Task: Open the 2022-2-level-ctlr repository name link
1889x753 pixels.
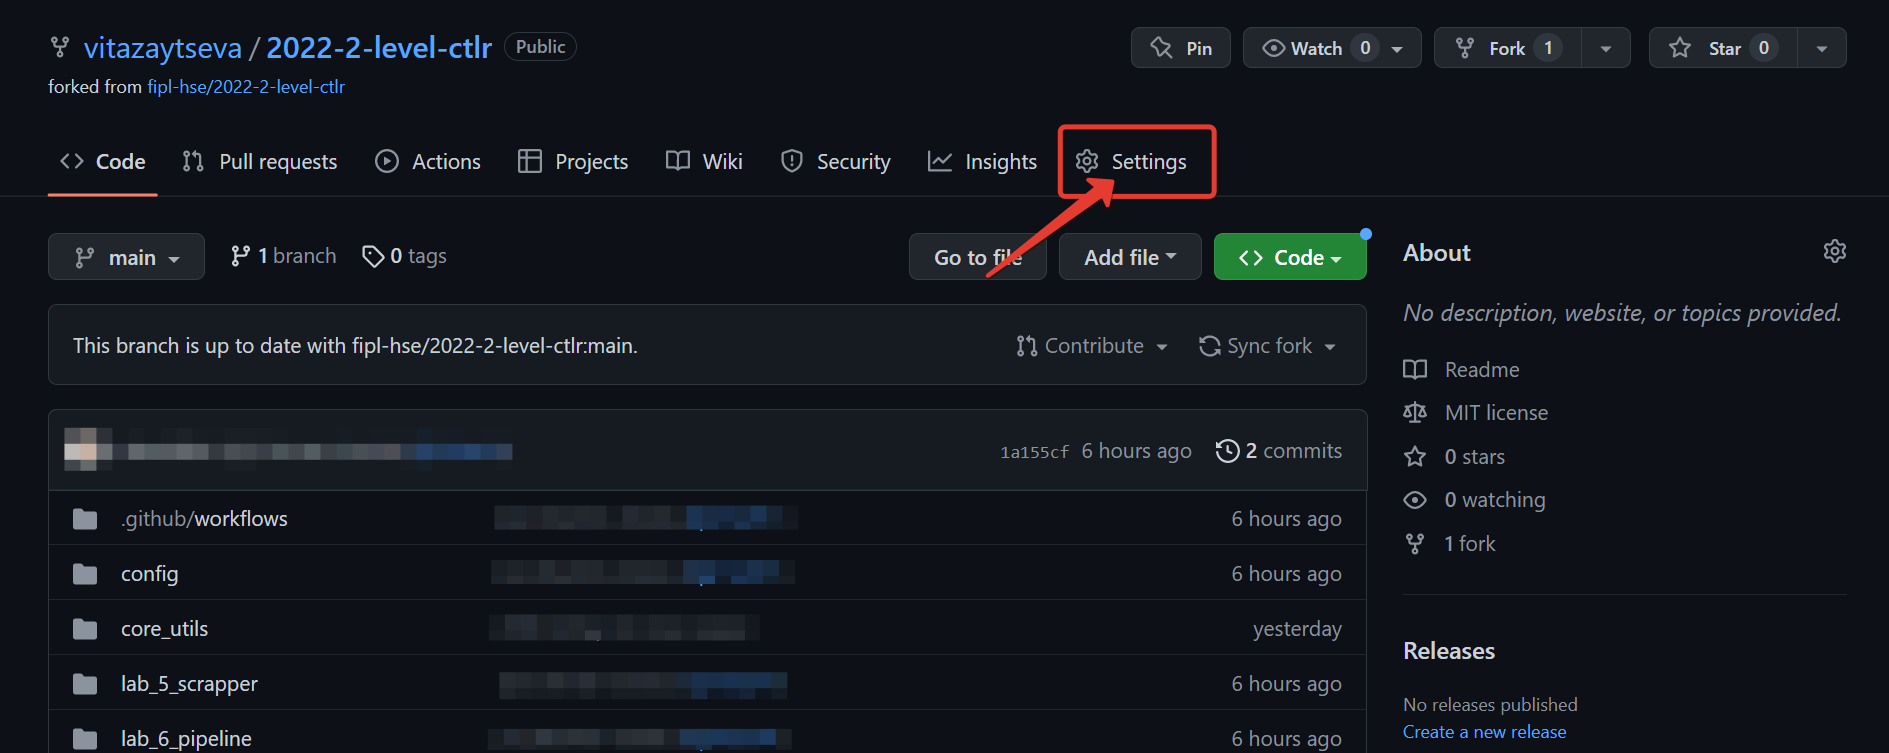Action: [x=379, y=48]
